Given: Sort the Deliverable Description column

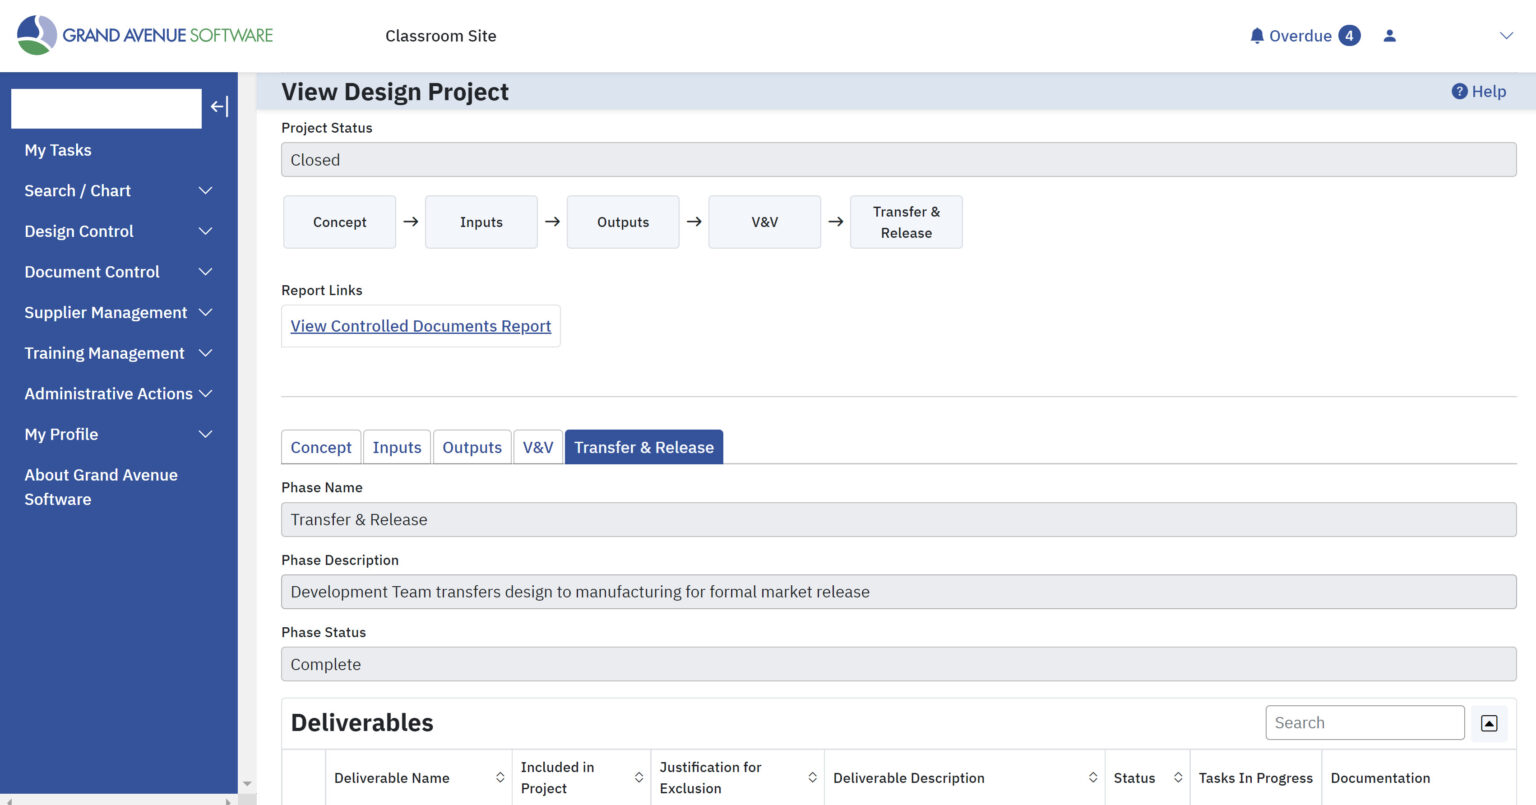Looking at the screenshot, I should (x=1092, y=777).
